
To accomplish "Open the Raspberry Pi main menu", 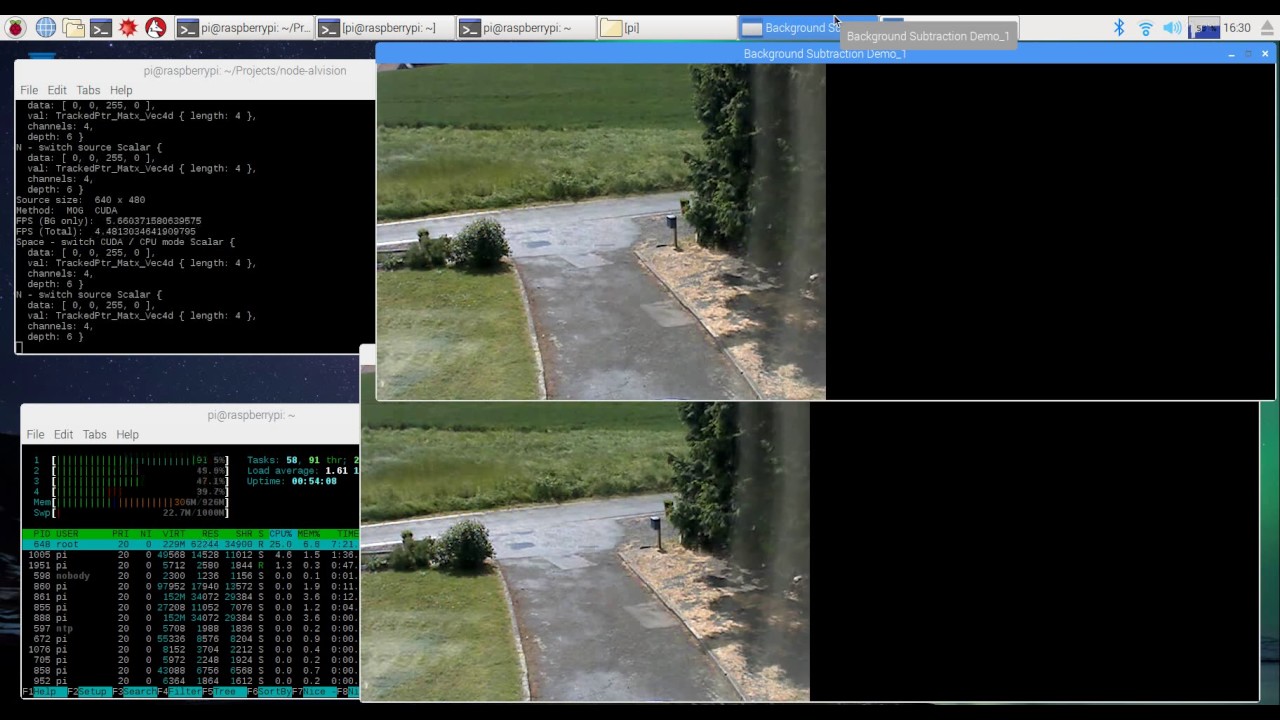I will [x=15, y=28].
